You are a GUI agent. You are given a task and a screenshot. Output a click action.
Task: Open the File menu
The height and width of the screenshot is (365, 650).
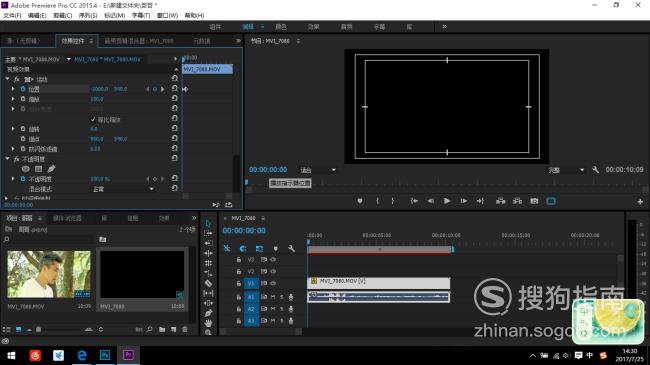(12, 15)
